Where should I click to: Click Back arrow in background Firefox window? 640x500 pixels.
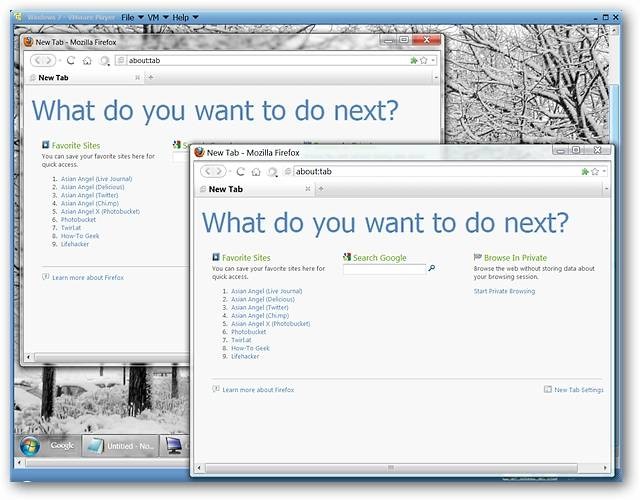tap(37, 60)
